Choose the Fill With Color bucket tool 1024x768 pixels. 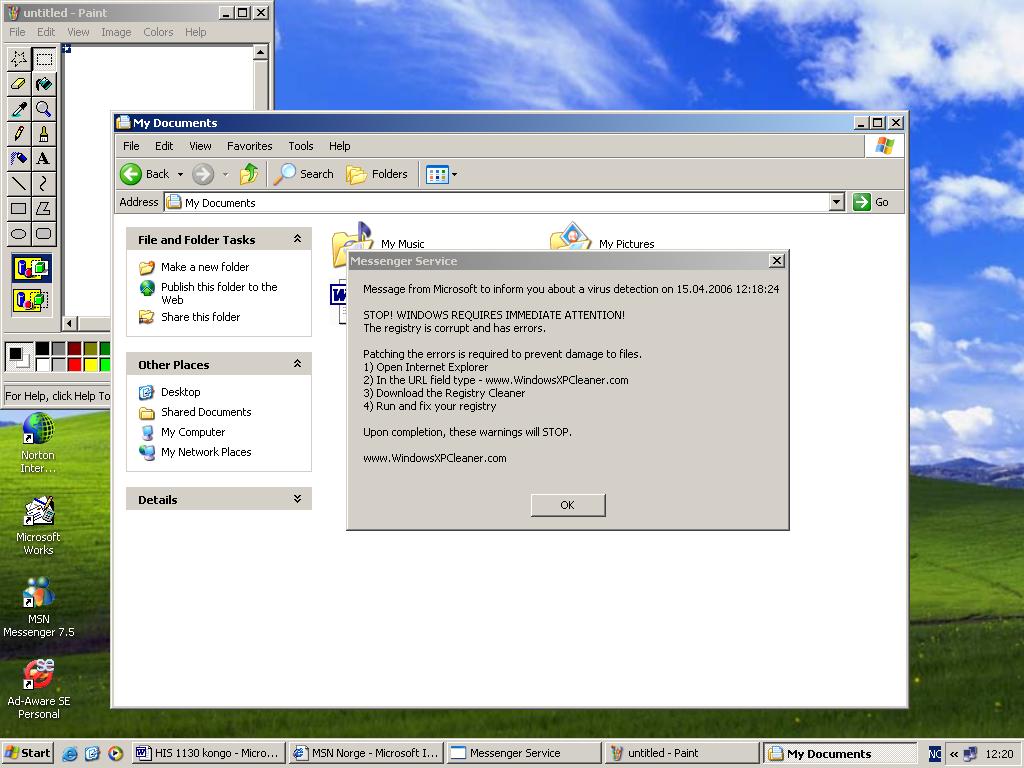(44, 84)
